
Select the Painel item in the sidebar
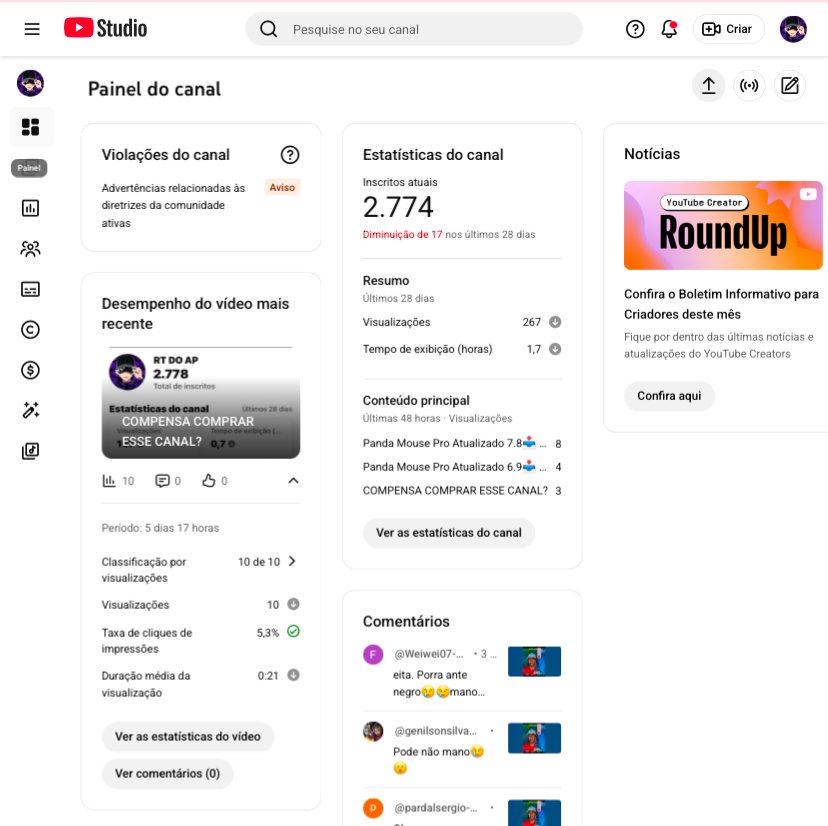(30, 126)
